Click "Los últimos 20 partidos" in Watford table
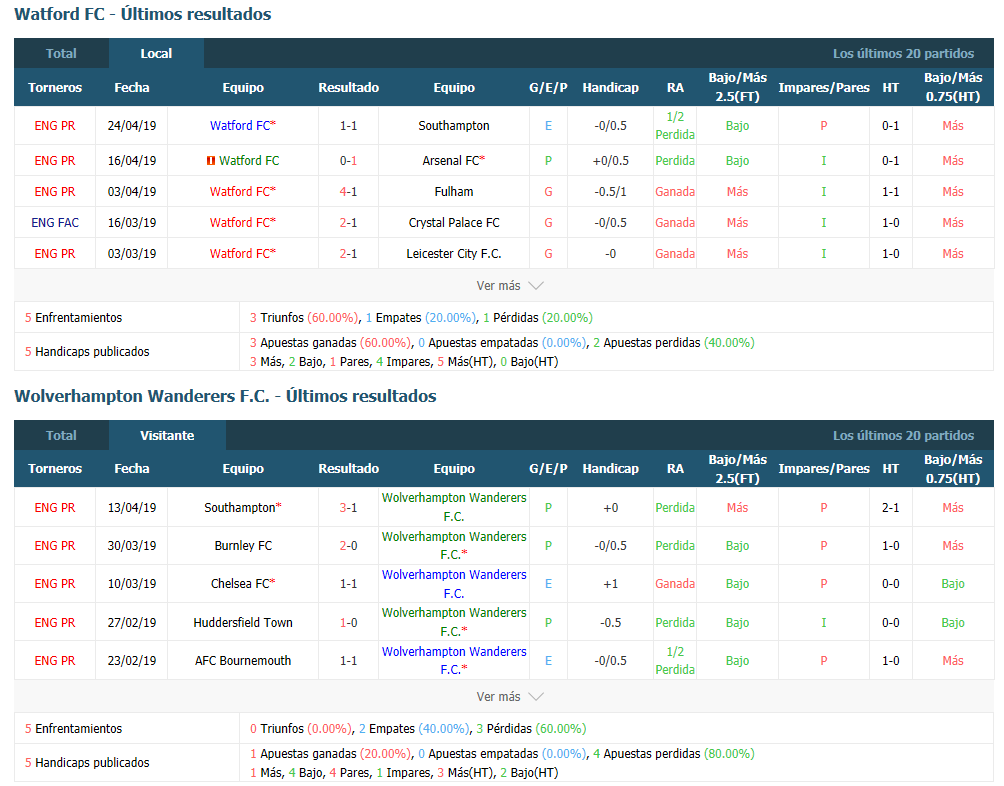Screen dimensions: 1004x786 [903, 54]
